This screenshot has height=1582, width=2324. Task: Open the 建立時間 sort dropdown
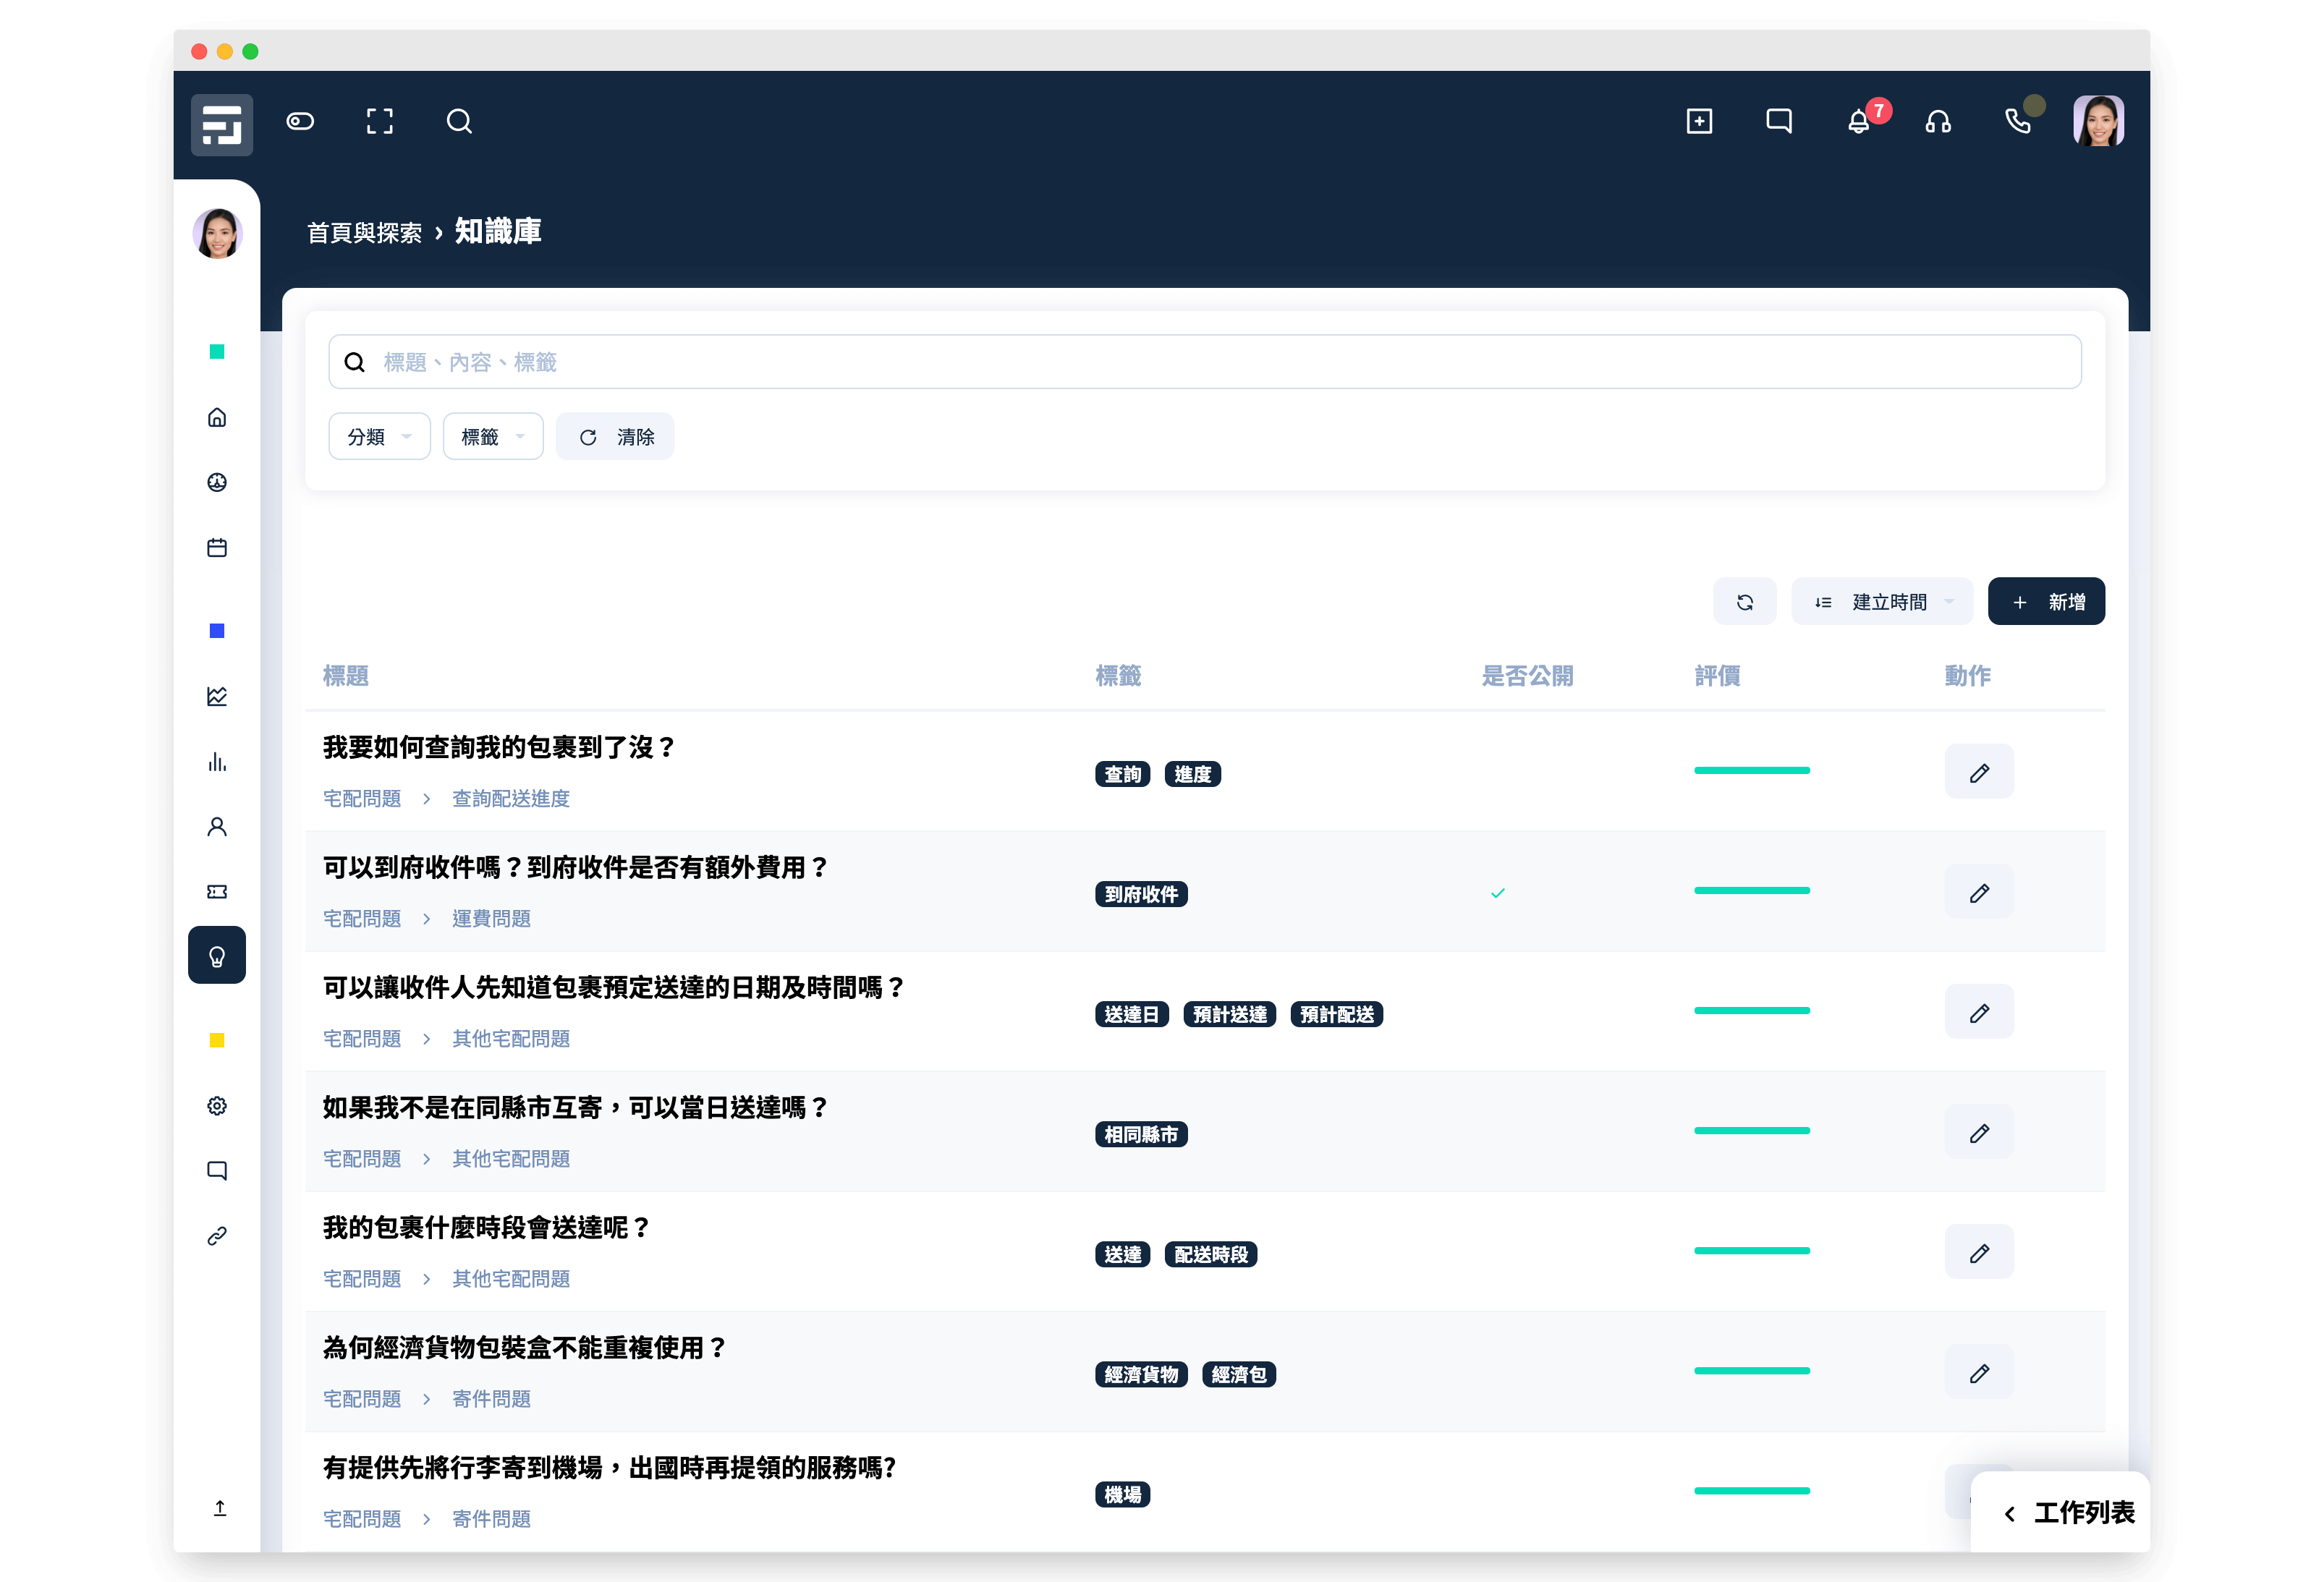click(x=1882, y=602)
